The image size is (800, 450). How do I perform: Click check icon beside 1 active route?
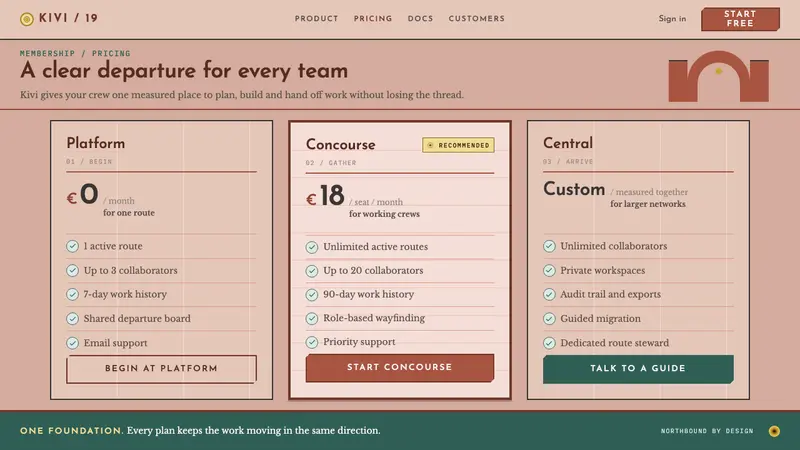[72, 246]
